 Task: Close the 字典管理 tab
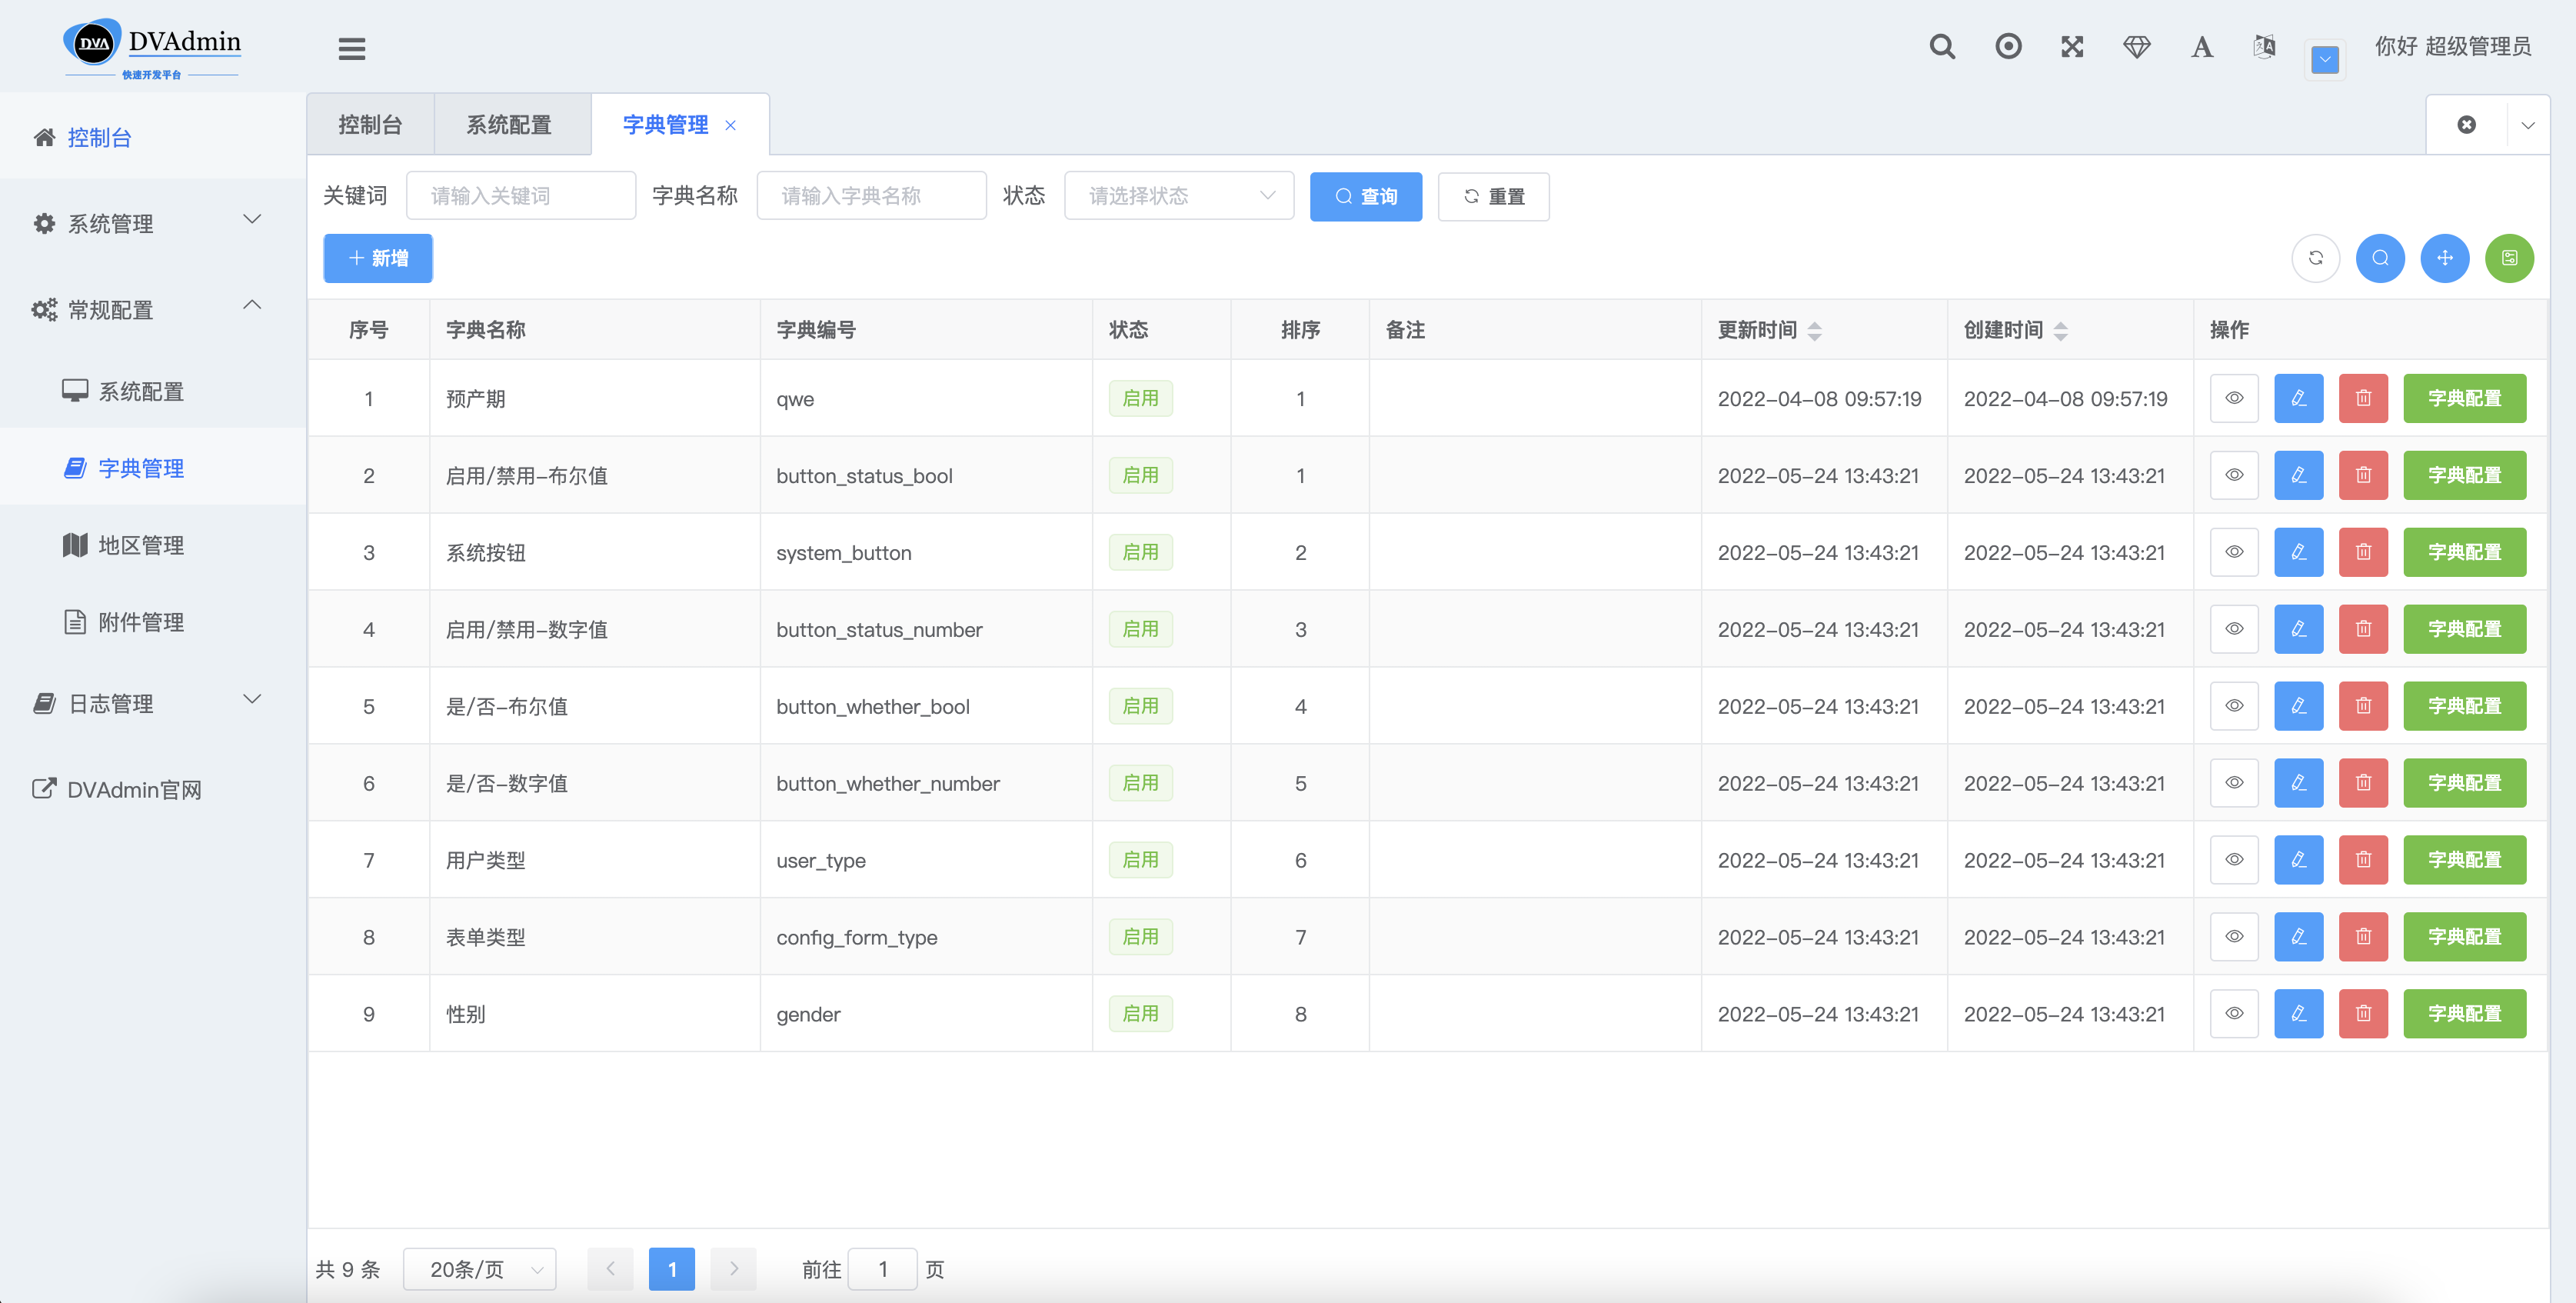coord(731,125)
